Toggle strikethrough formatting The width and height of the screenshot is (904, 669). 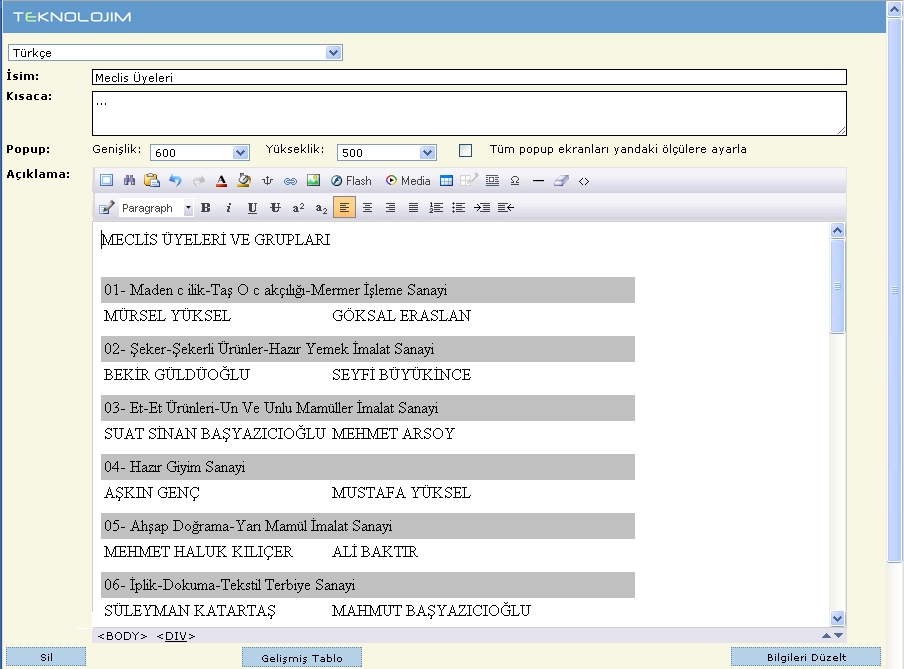coord(275,208)
